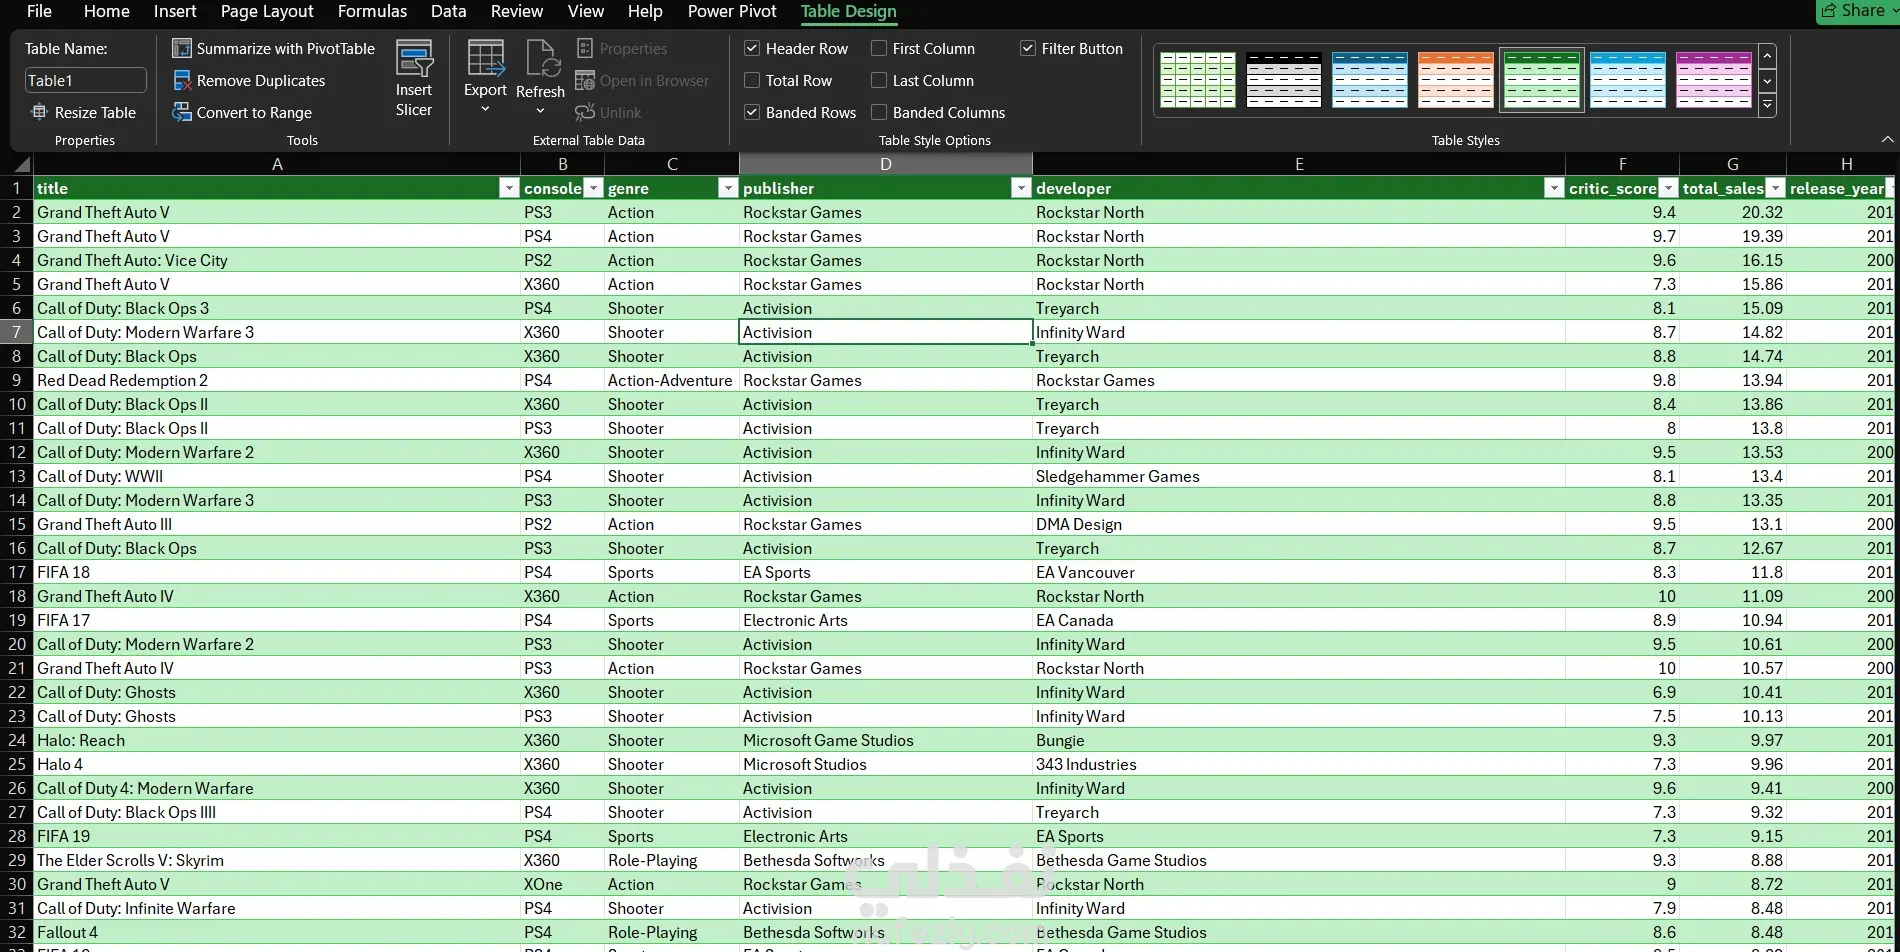Switch to the Home tab
Screen dimensions: 1900x952
click(106, 11)
